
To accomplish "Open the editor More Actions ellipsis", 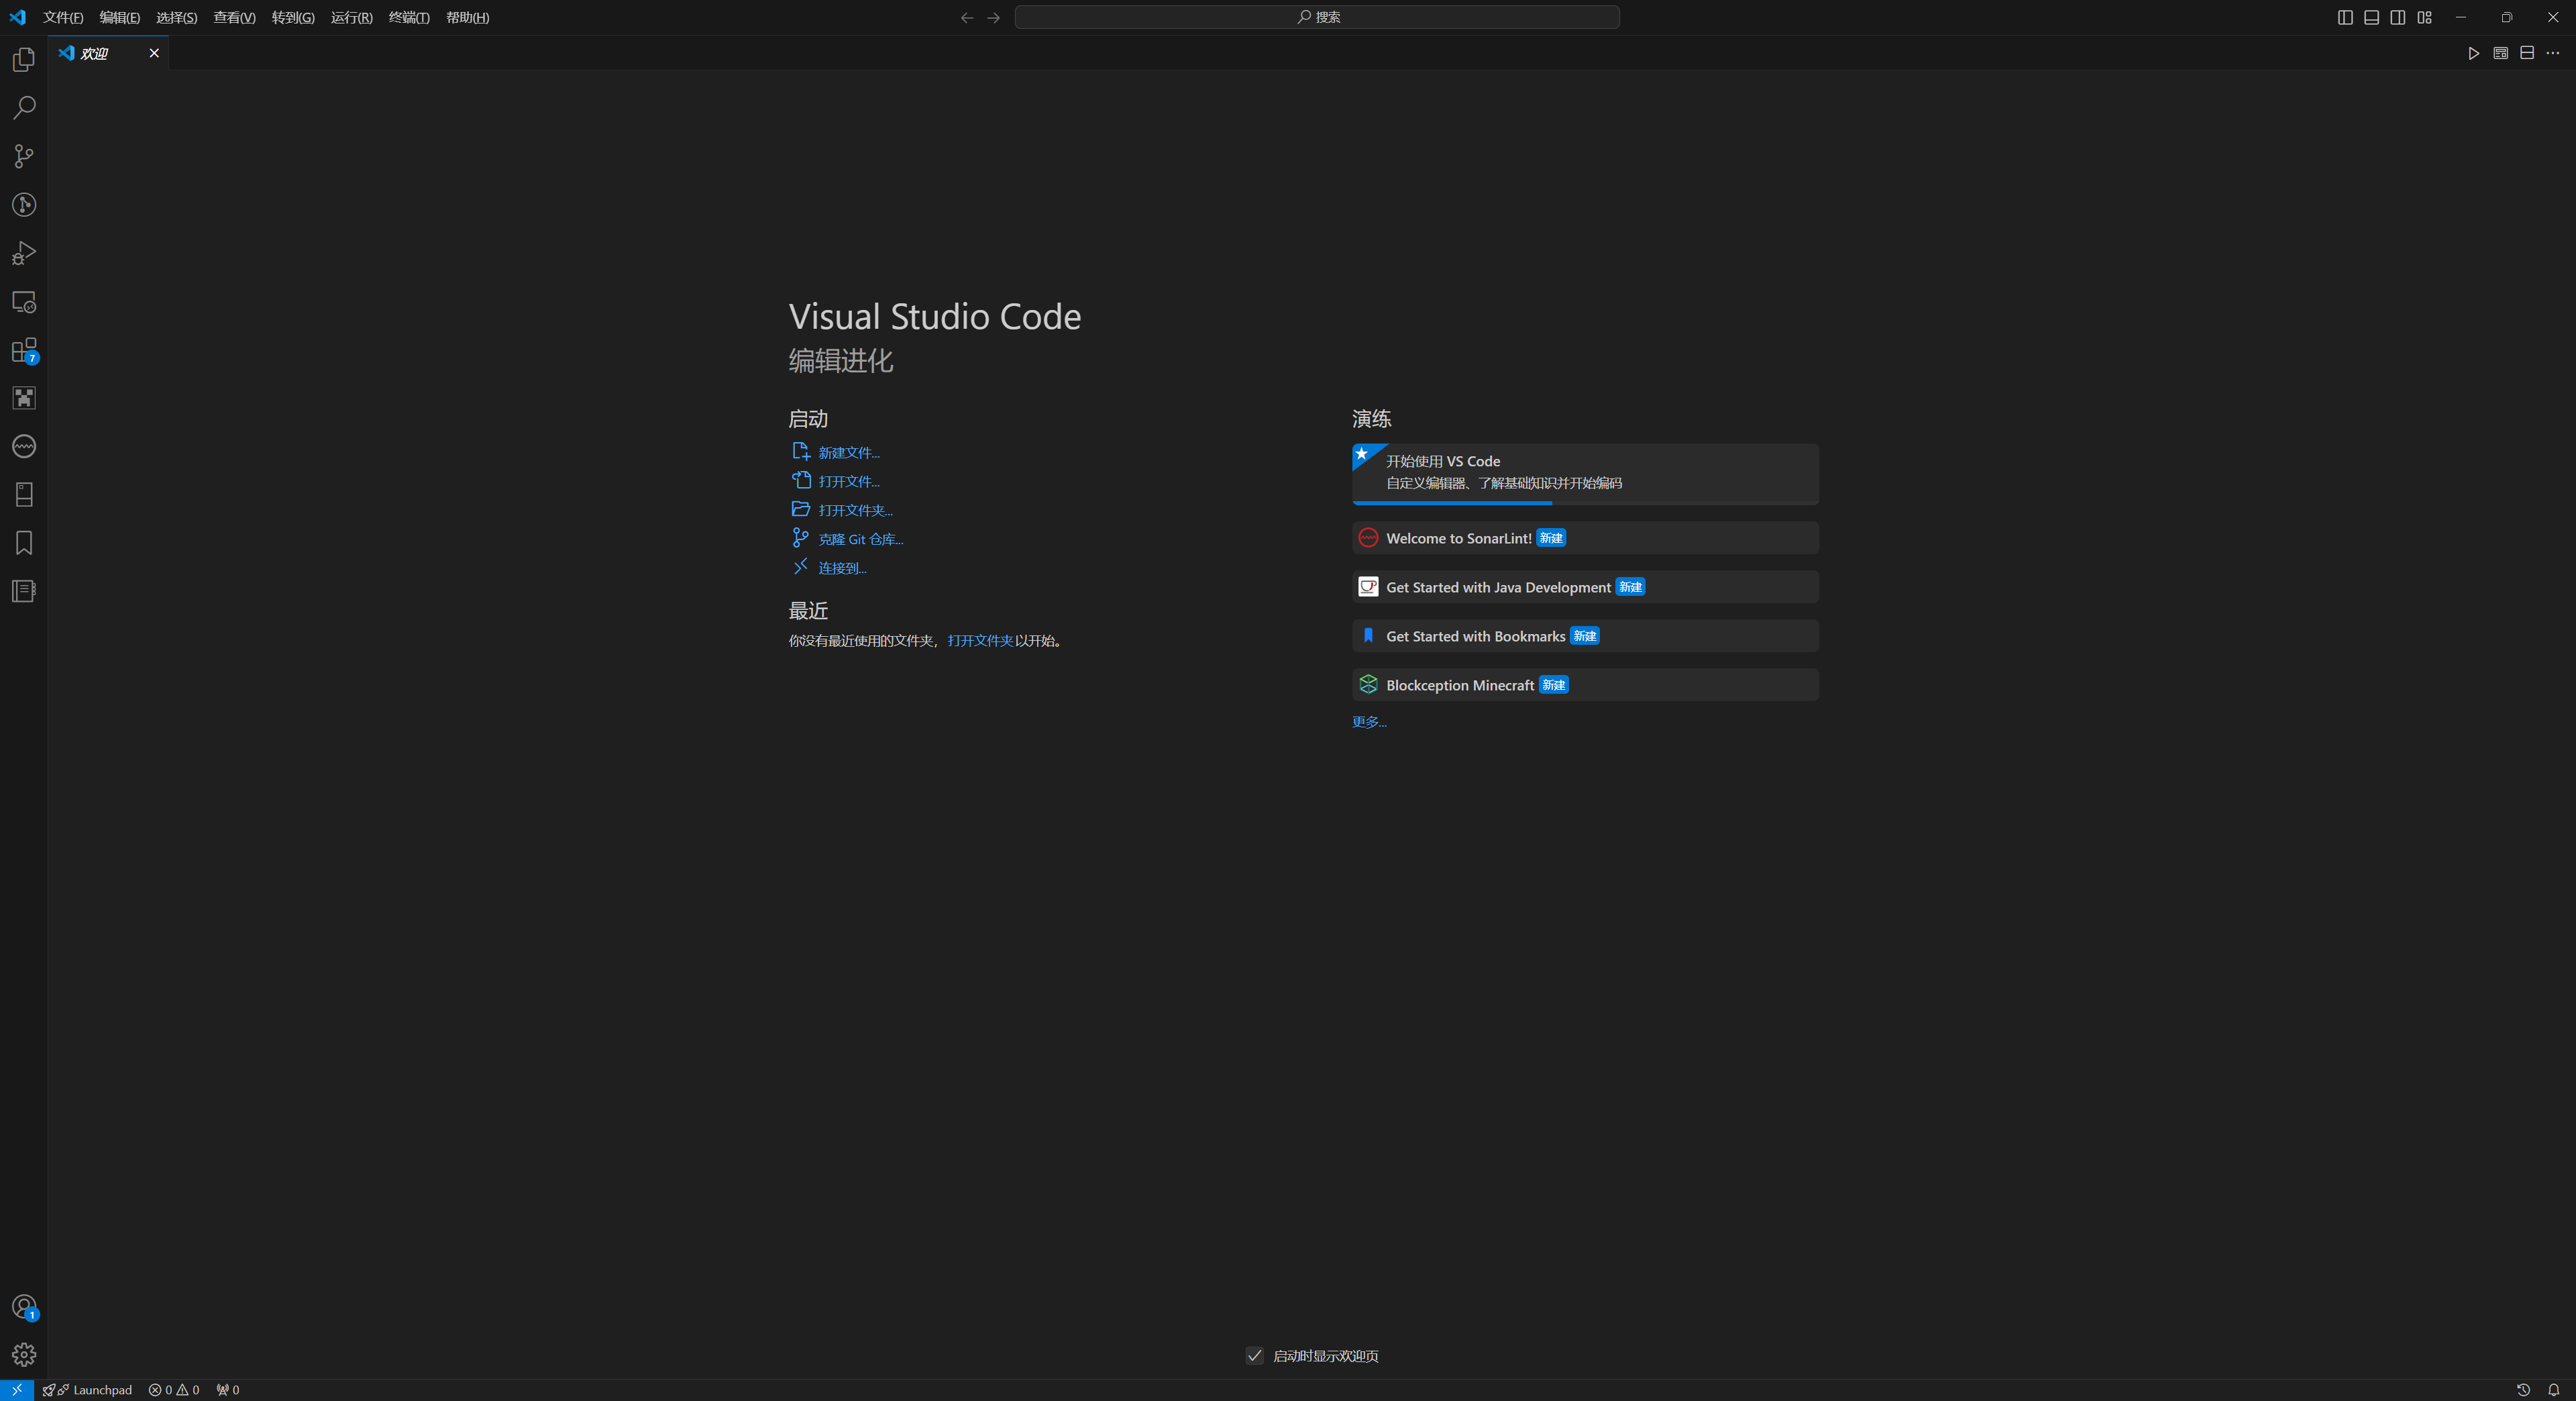I will [x=2553, y=53].
